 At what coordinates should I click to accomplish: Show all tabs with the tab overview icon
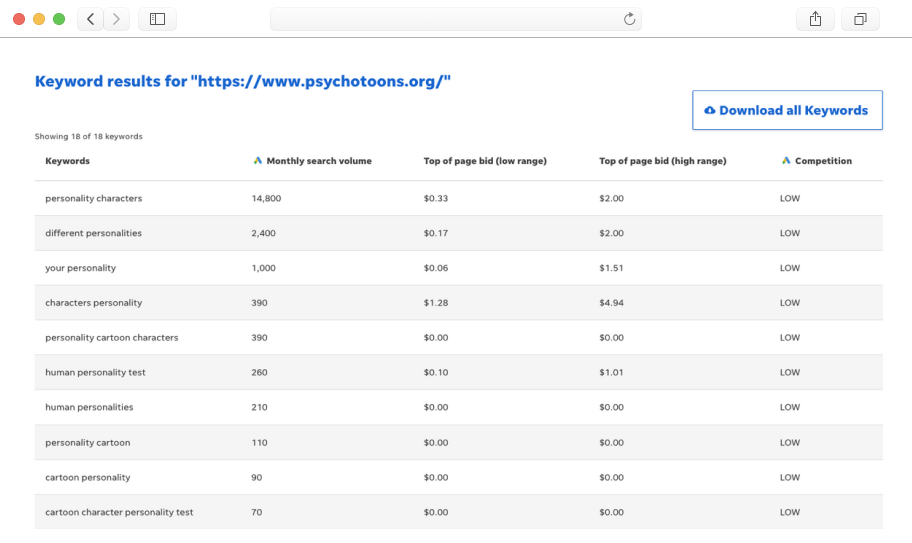tap(860, 19)
